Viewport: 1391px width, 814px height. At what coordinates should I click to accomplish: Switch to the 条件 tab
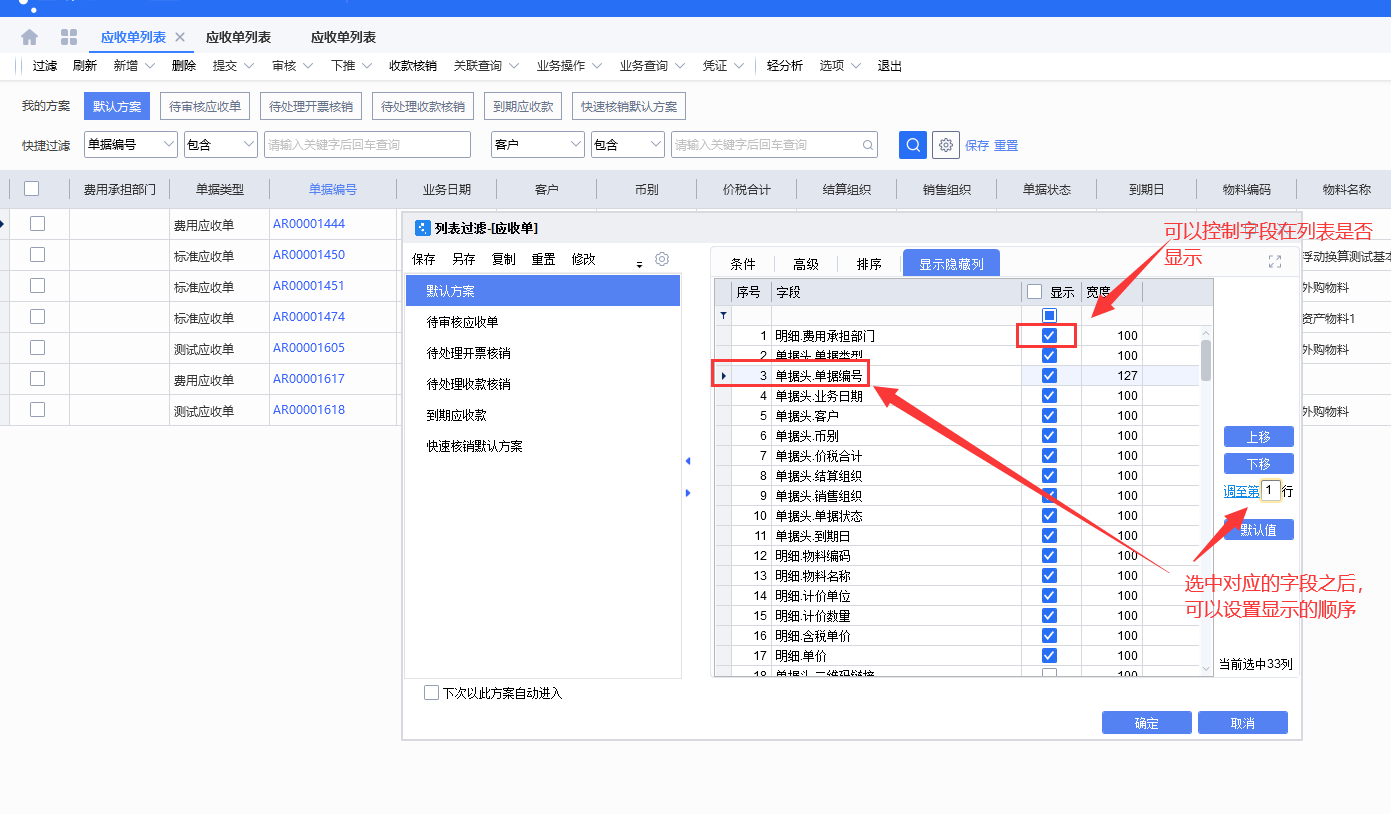point(743,264)
